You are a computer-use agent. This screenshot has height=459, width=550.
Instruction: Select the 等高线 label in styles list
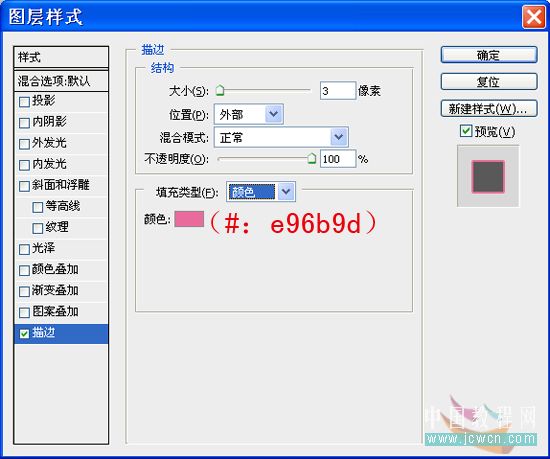62,206
